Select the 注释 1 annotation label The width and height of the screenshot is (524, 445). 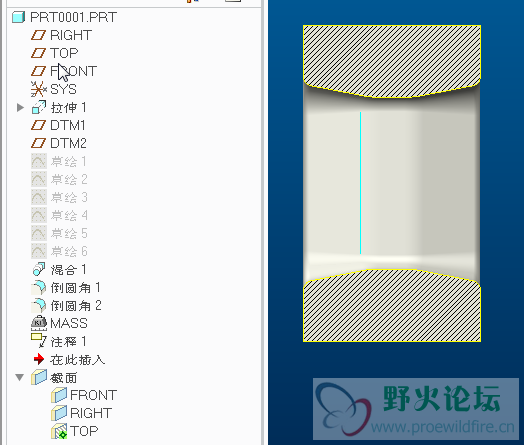coord(69,341)
